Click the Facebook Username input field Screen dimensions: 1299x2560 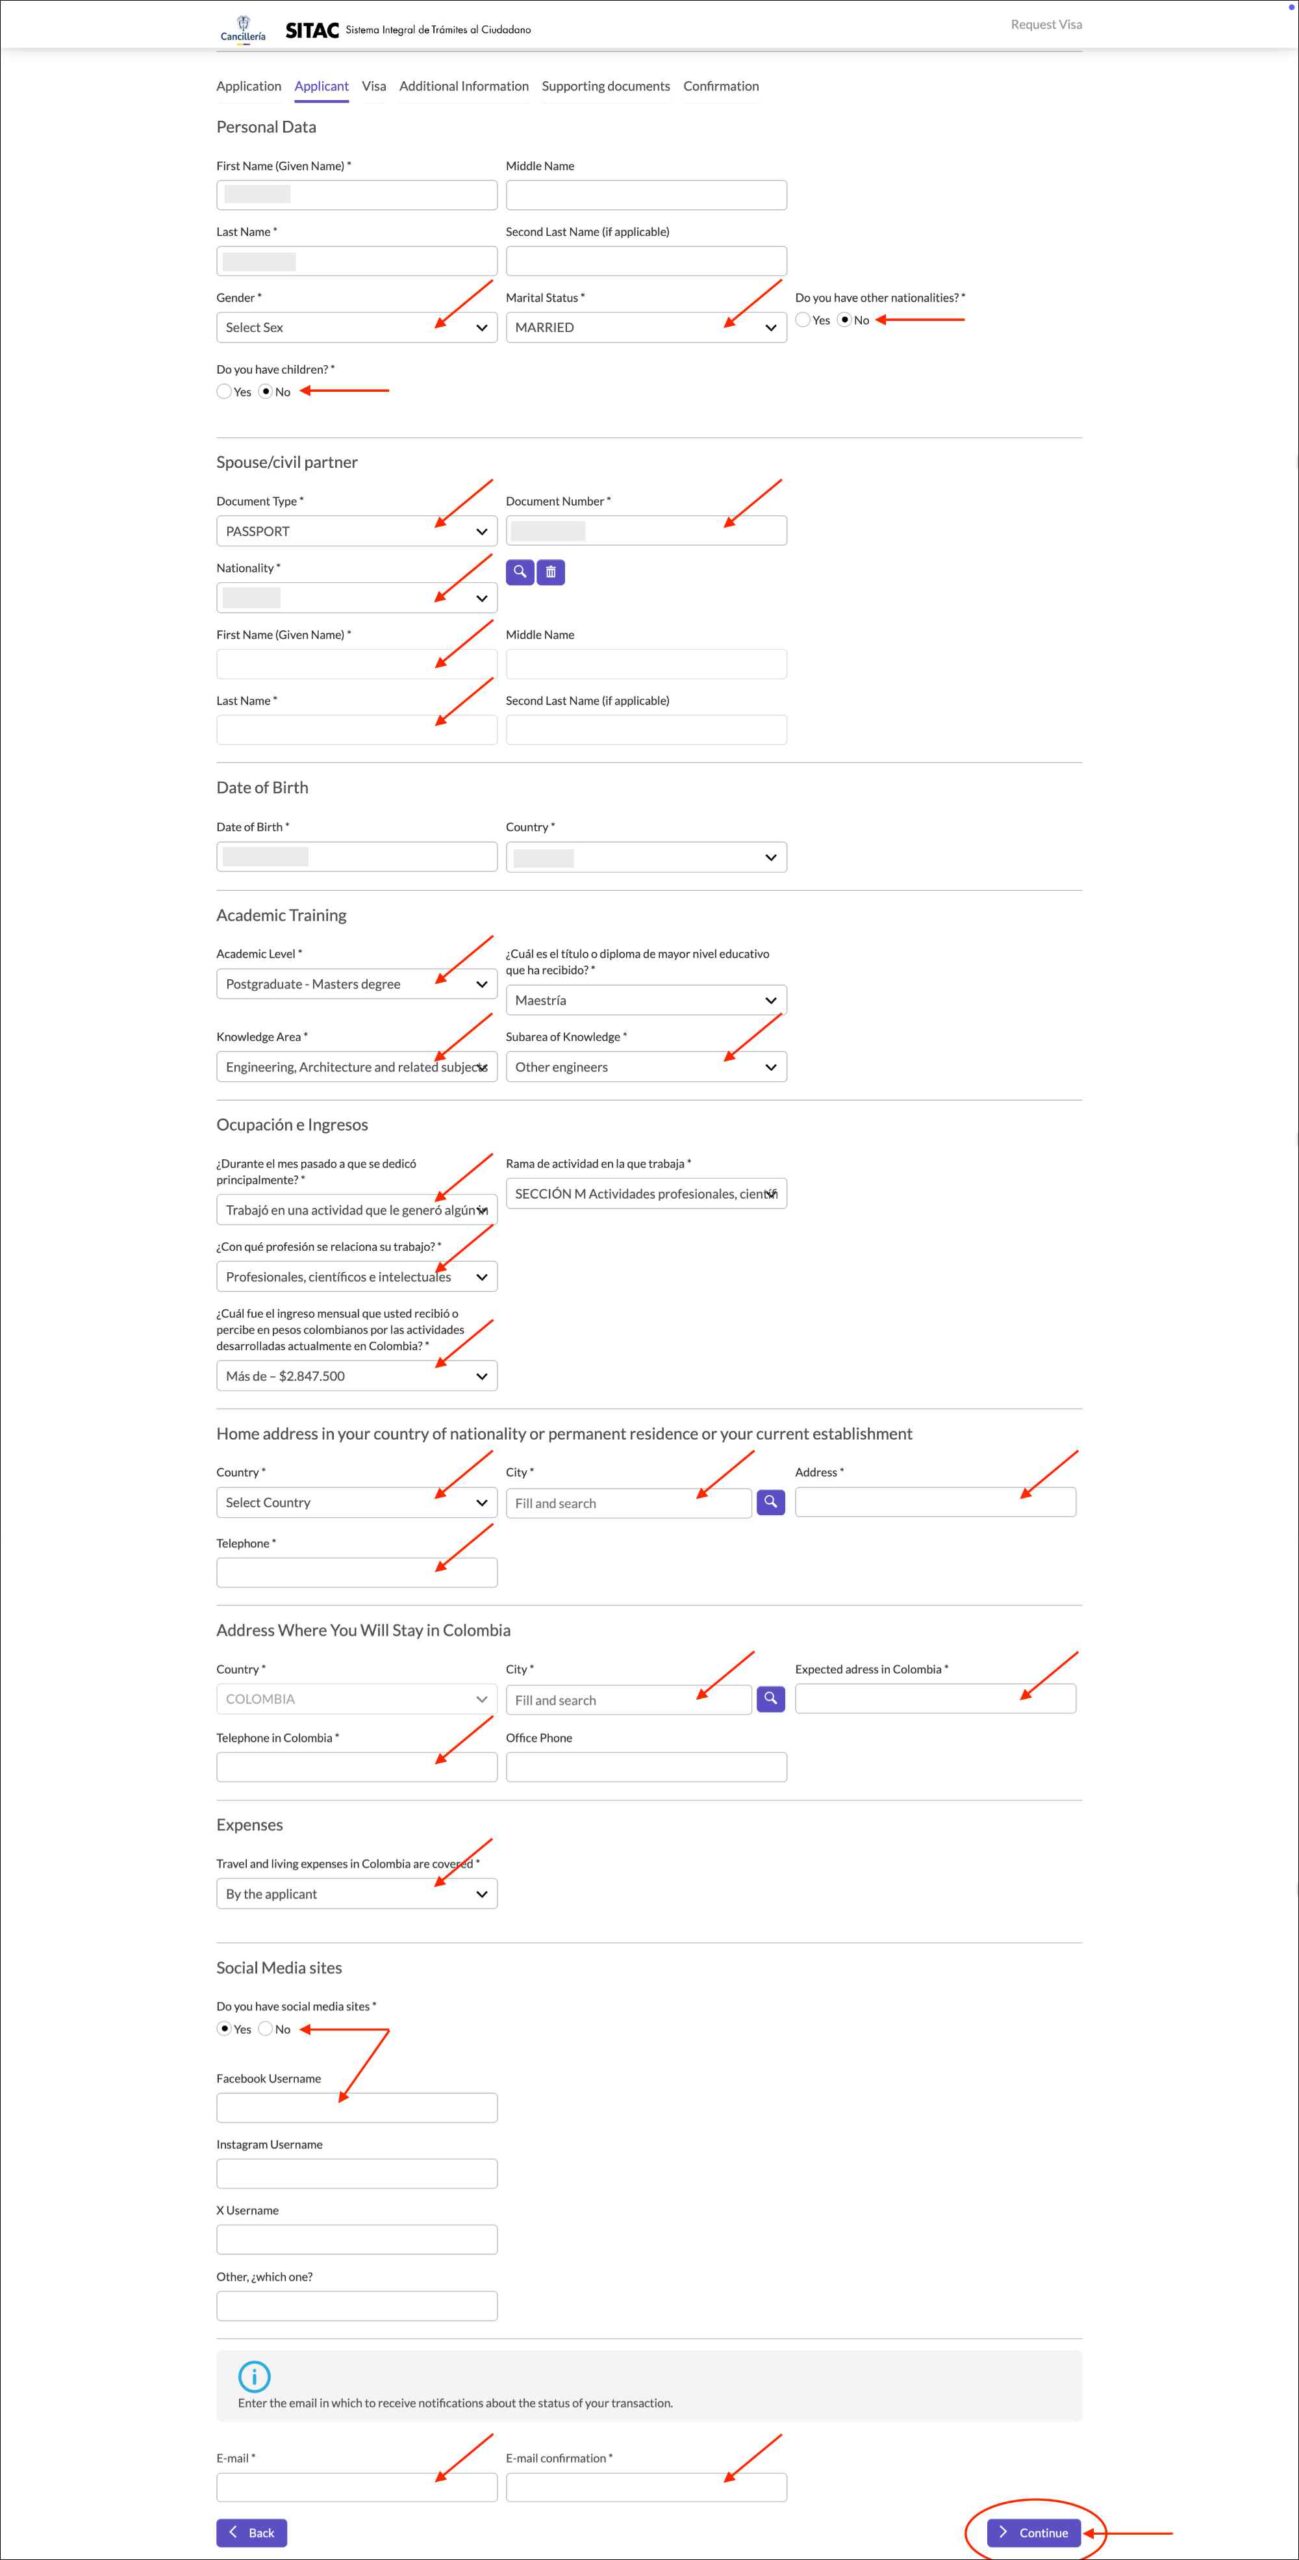[x=356, y=2107]
